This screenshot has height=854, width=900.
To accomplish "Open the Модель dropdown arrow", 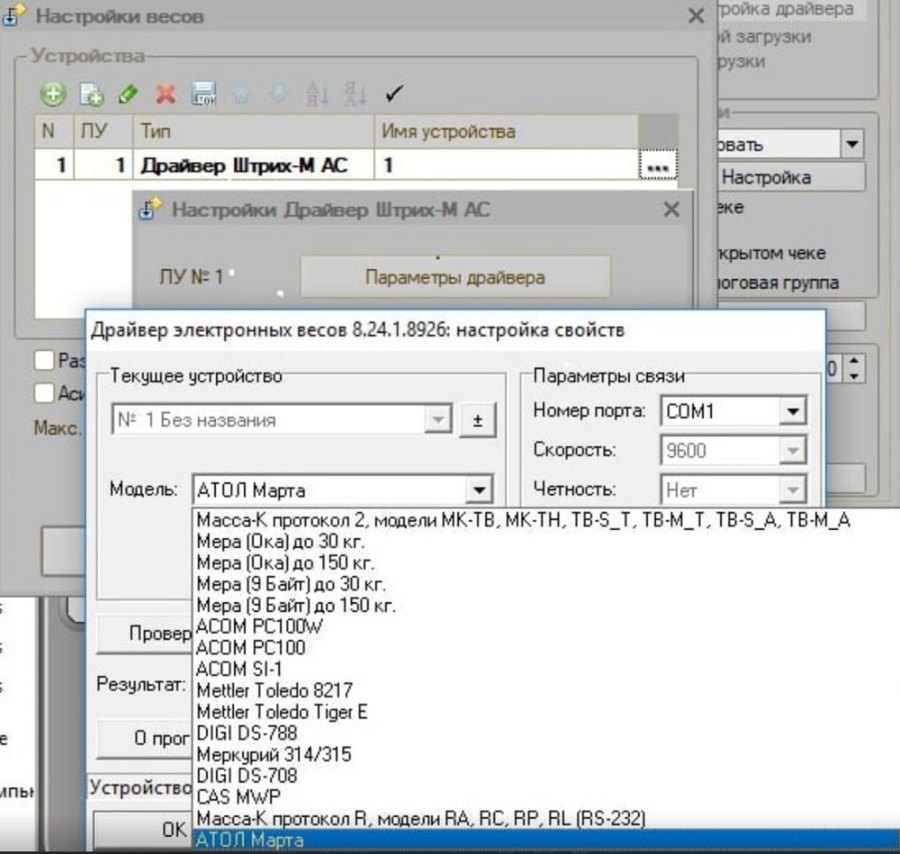I will click(479, 490).
